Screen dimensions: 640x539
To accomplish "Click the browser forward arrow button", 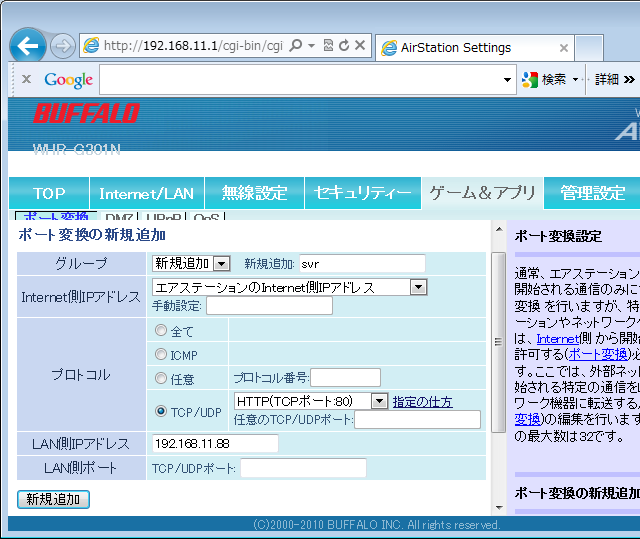I will coord(62,46).
